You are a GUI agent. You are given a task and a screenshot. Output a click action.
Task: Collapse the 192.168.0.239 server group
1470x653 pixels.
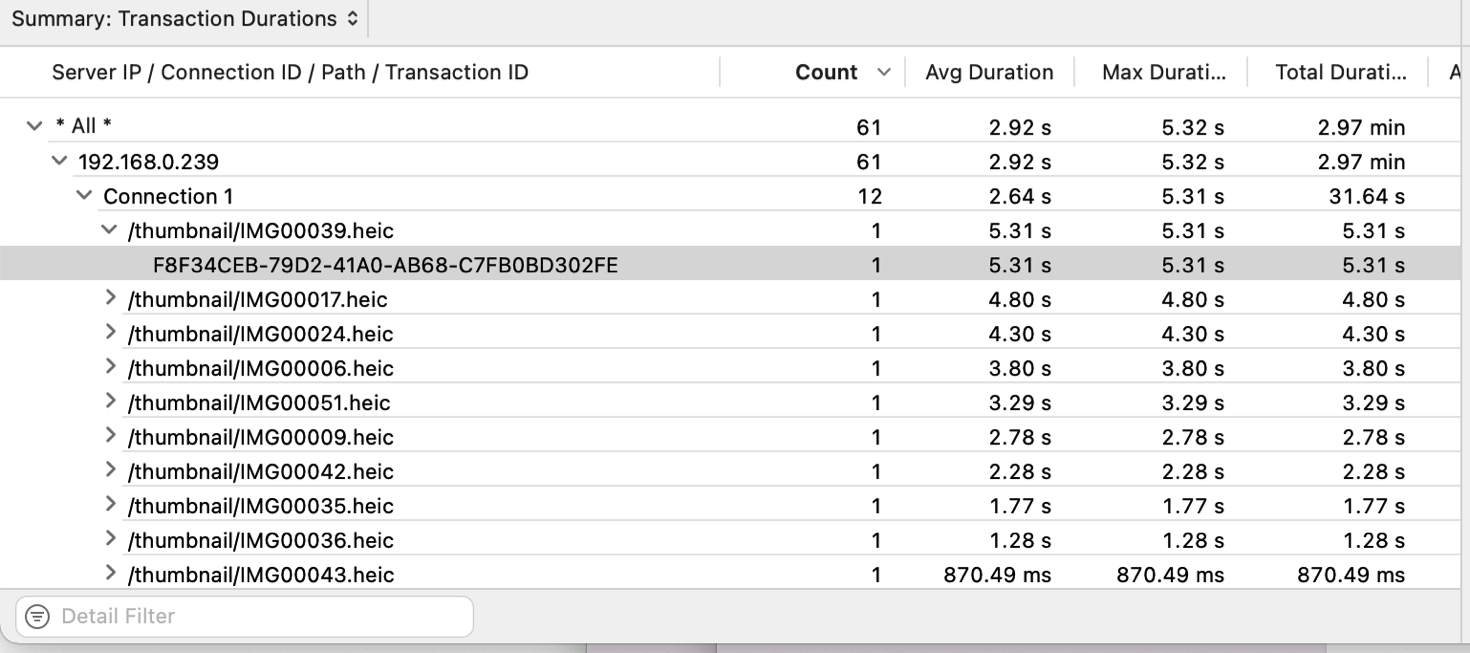[58, 161]
